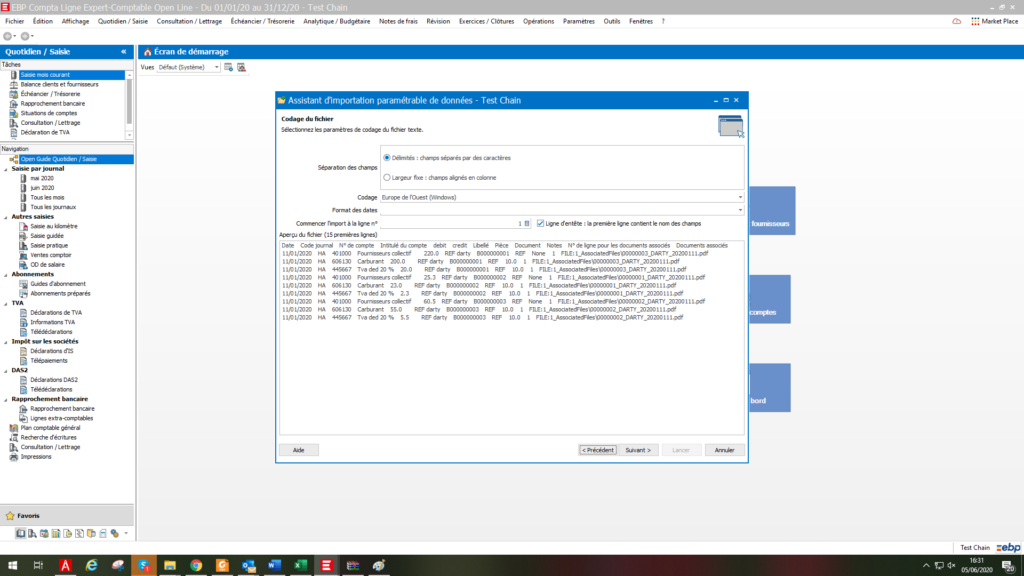This screenshot has width=1024, height=576.
Task: Click the Situations de comptes icon
Action: tap(14, 113)
